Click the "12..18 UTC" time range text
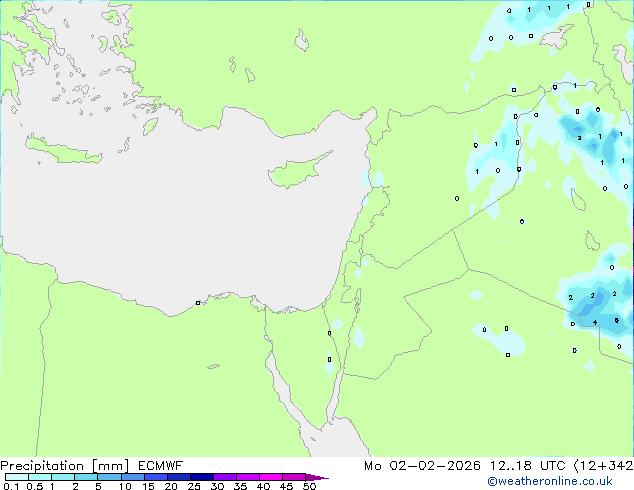 pos(527,466)
